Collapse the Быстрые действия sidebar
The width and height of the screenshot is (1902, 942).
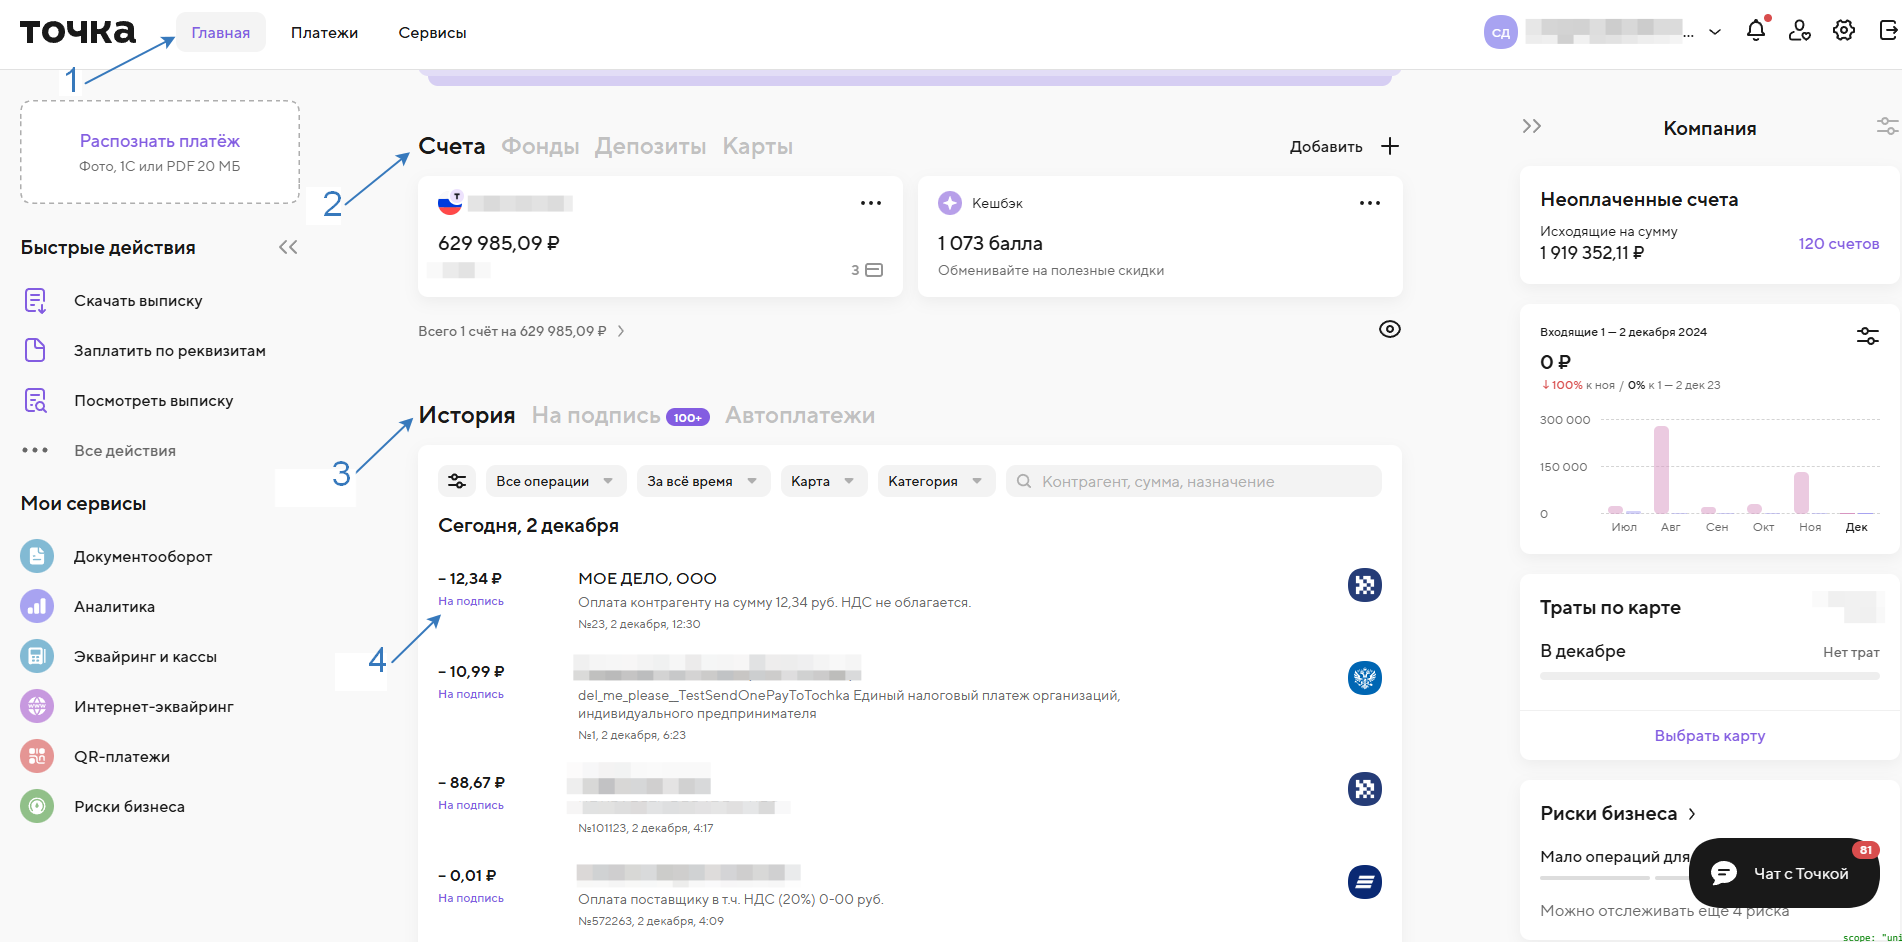pos(288,247)
